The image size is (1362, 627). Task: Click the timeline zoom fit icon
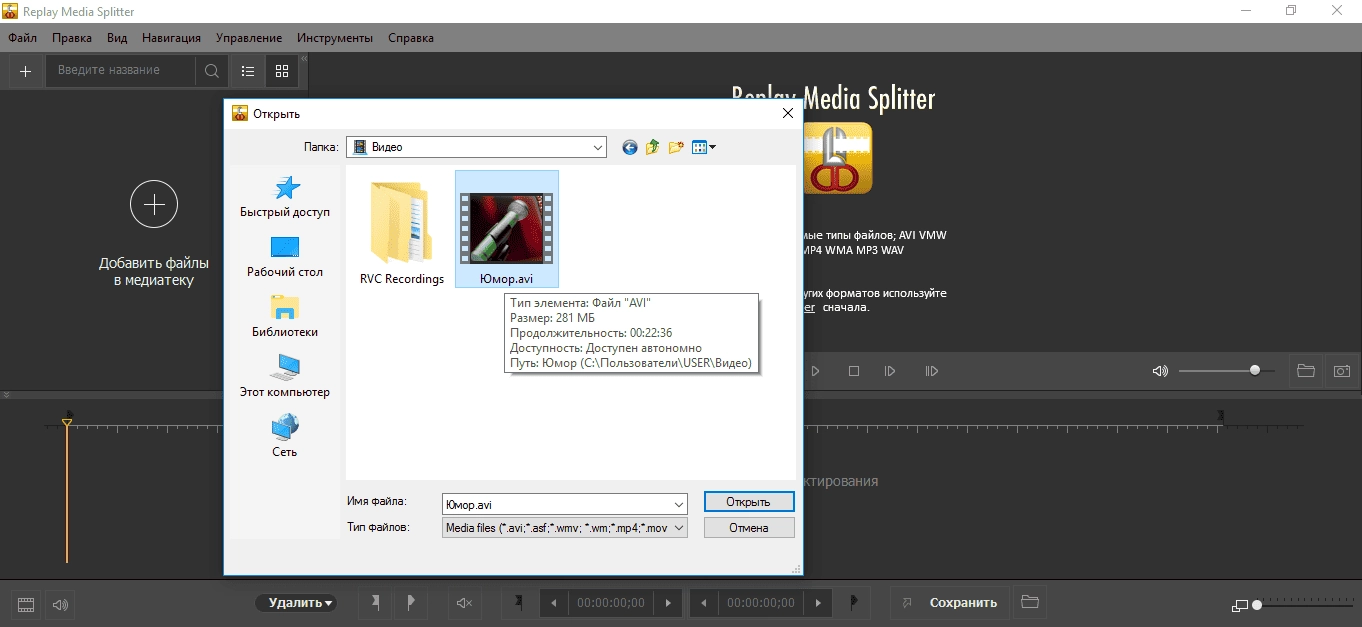(x=1240, y=605)
